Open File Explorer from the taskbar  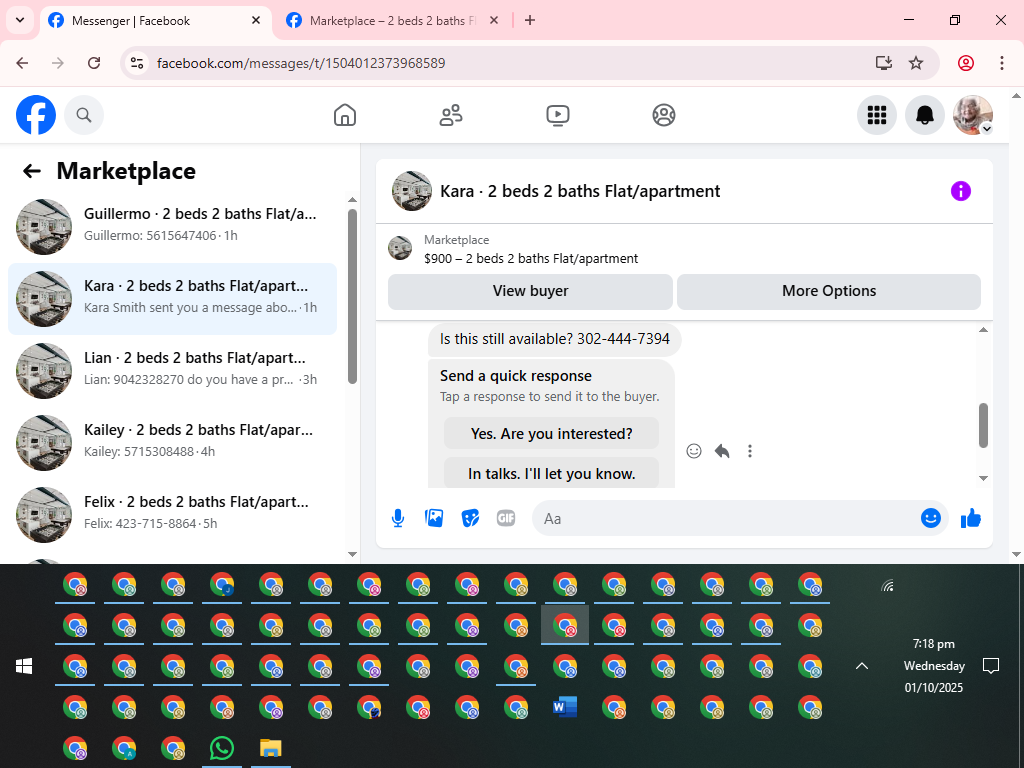pyautogui.click(x=271, y=748)
